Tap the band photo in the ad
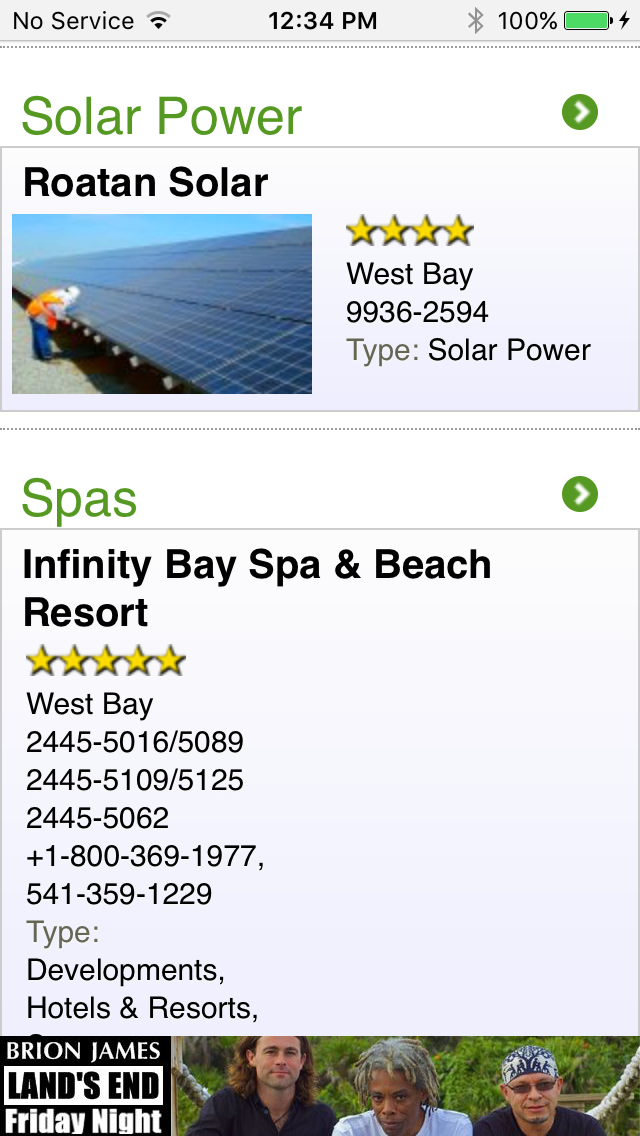Viewport: 640px width, 1136px height. click(406, 1086)
